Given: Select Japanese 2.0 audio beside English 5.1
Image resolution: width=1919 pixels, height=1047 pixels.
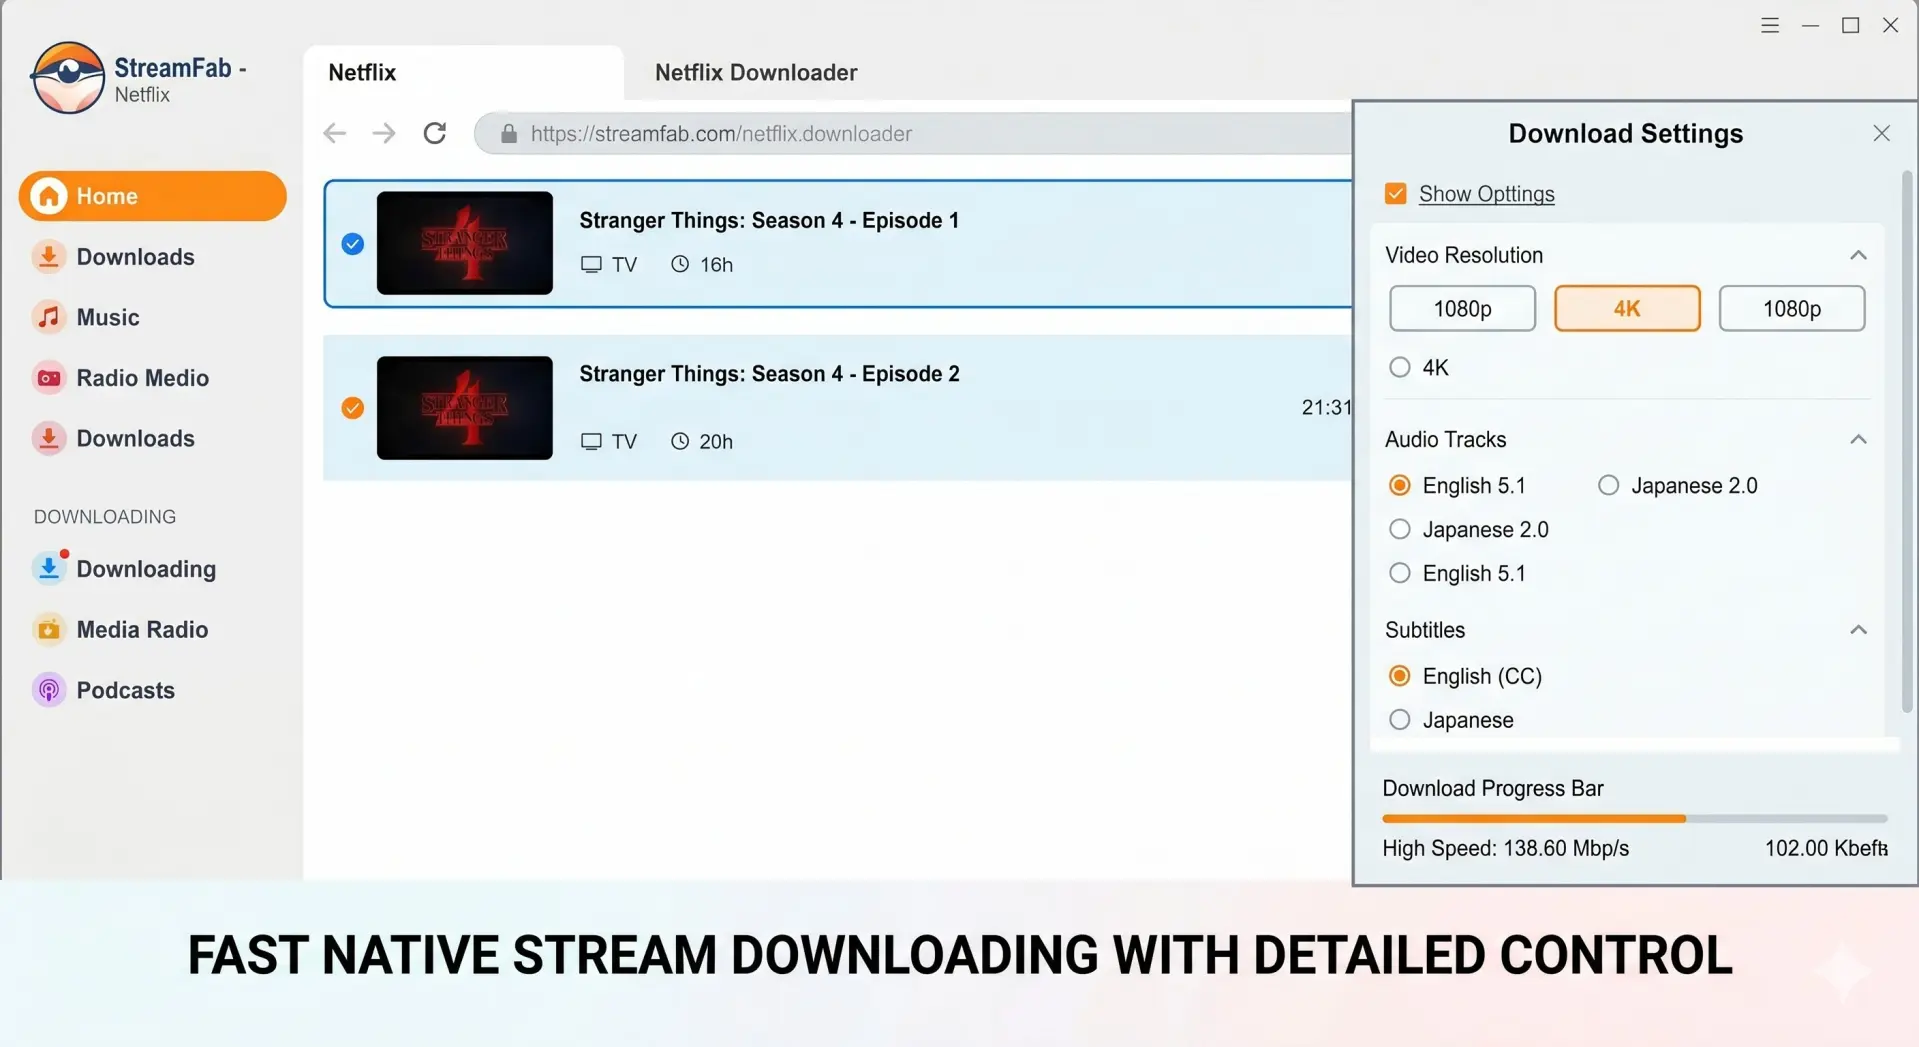Looking at the screenshot, I should [x=1608, y=485].
